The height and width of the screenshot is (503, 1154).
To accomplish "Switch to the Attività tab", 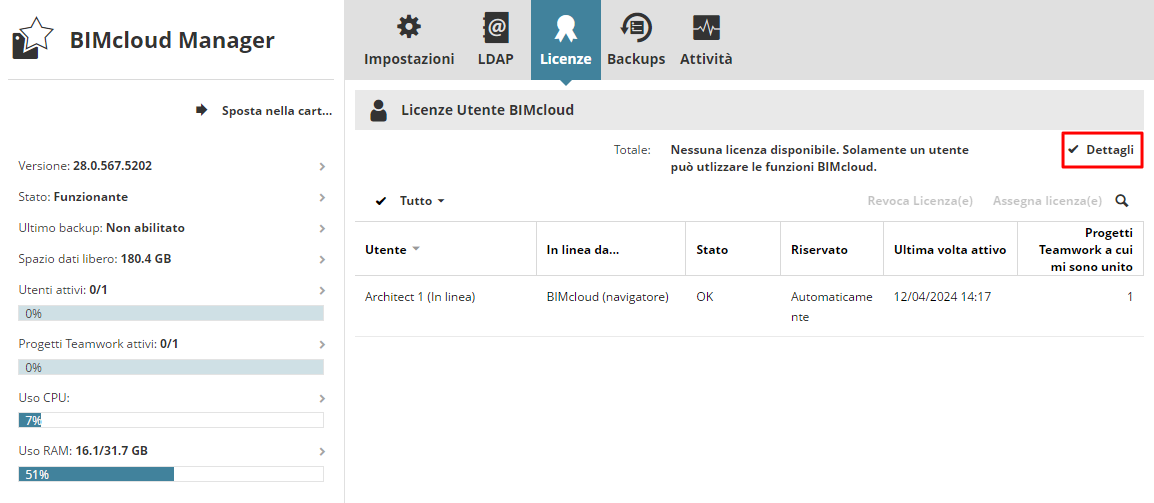I will [706, 59].
